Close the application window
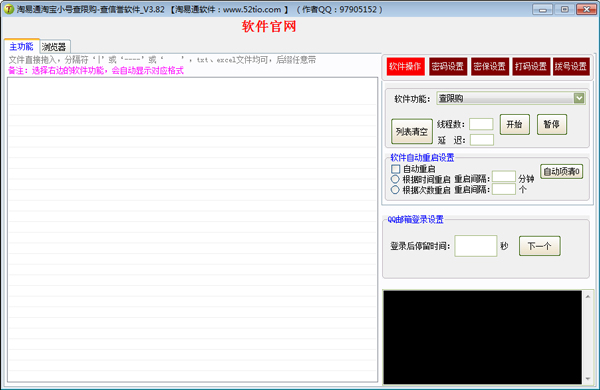 [x=586, y=10]
